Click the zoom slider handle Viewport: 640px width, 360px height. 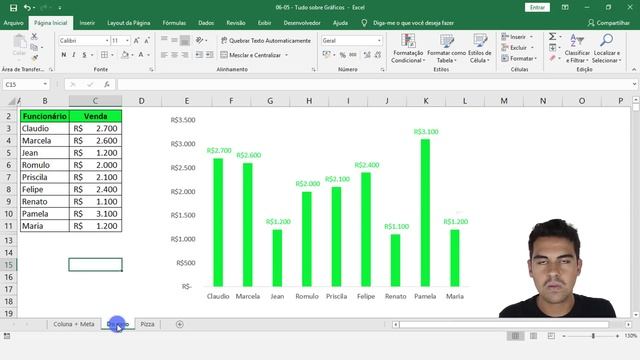coord(593,336)
